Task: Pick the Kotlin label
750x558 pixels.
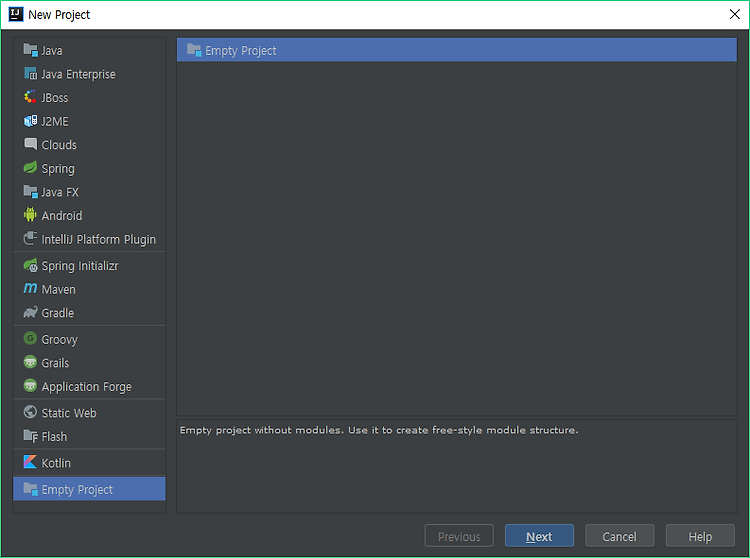Action: pyautogui.click(x=56, y=463)
